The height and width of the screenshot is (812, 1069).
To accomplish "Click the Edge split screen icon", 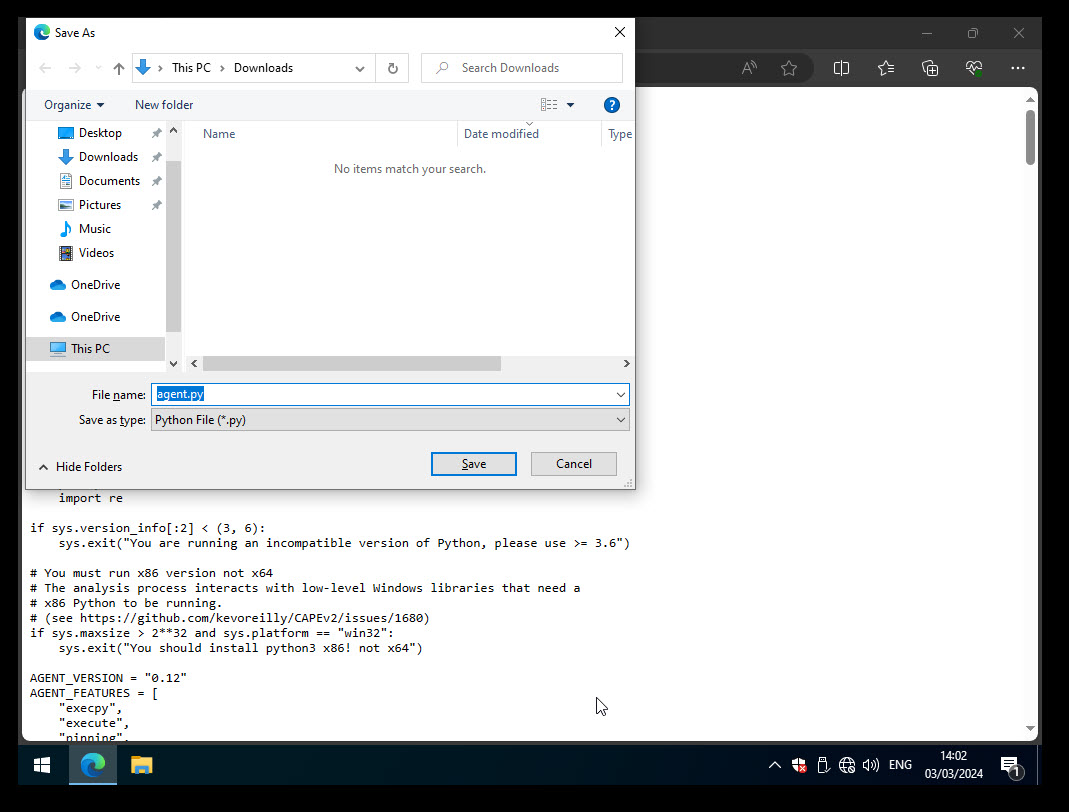I will [841, 68].
